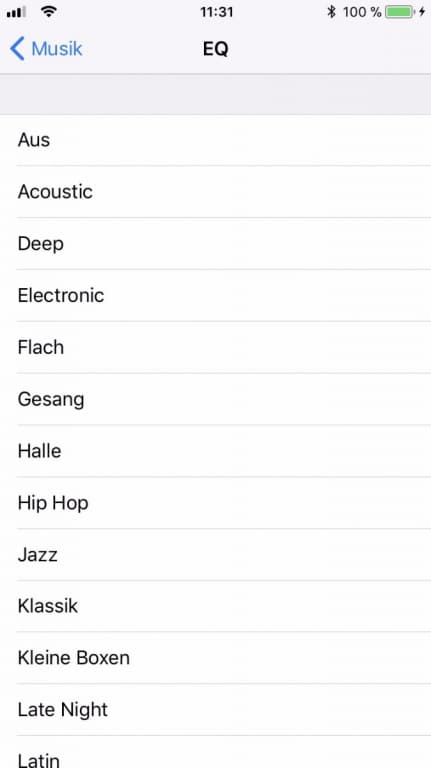Select the Deep equalizer preset
431x768 pixels.
[x=216, y=244]
